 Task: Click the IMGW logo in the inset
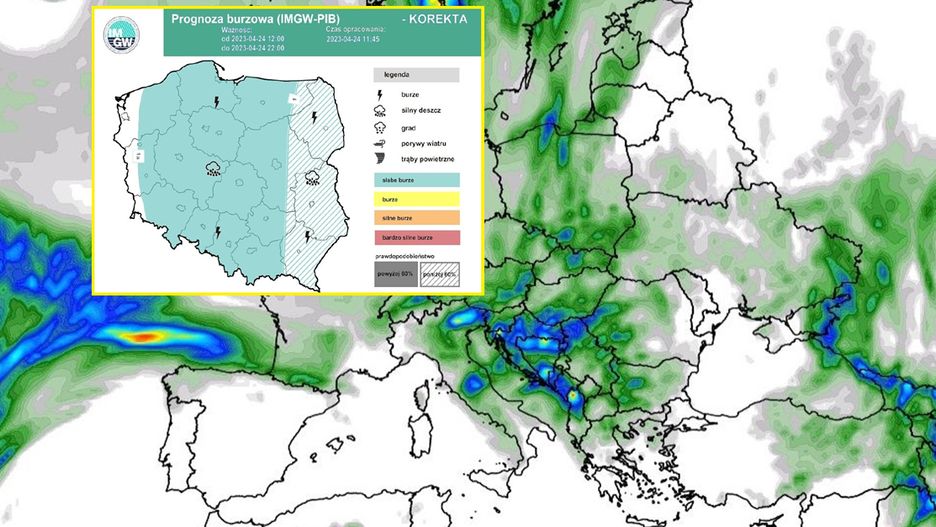point(121,35)
